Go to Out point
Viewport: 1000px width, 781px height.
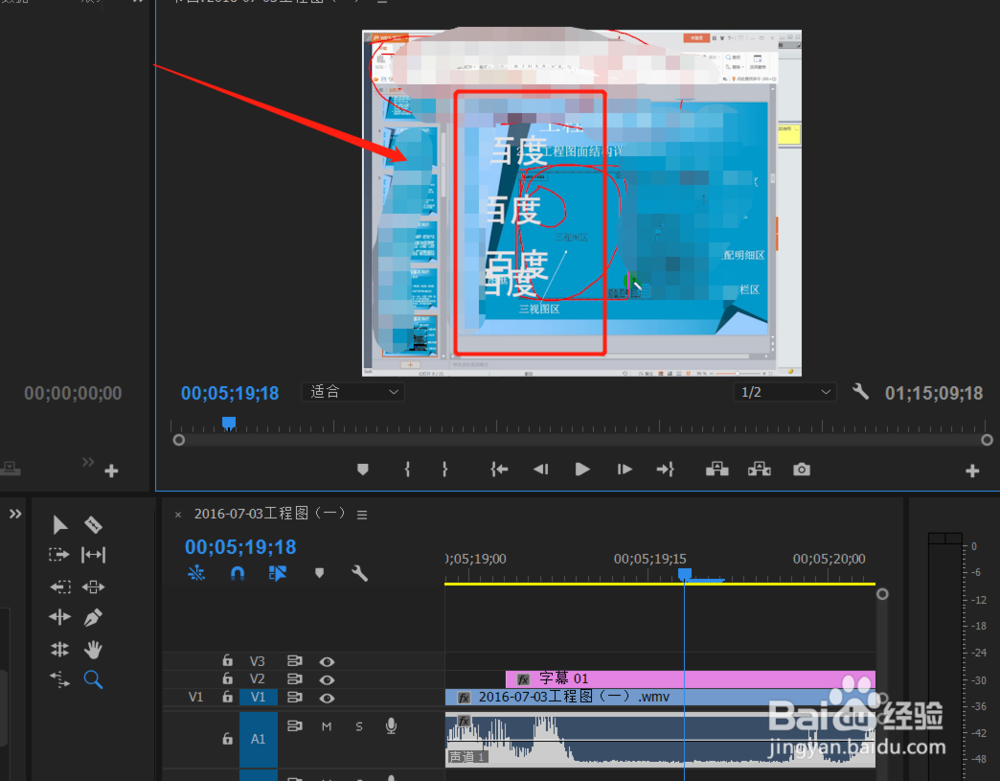click(x=665, y=470)
